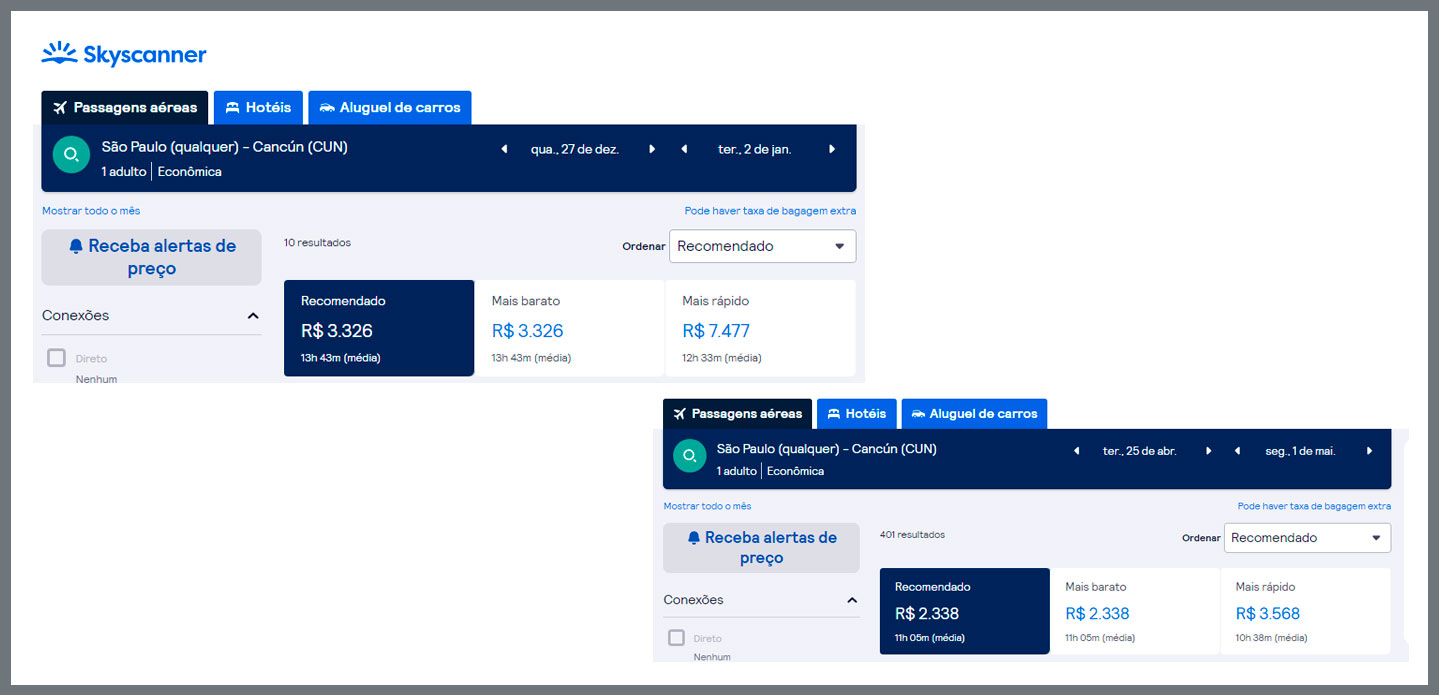1439x695 pixels.
Task: Select Mais rápido R$ 7.477 card
Action: [x=760, y=328]
